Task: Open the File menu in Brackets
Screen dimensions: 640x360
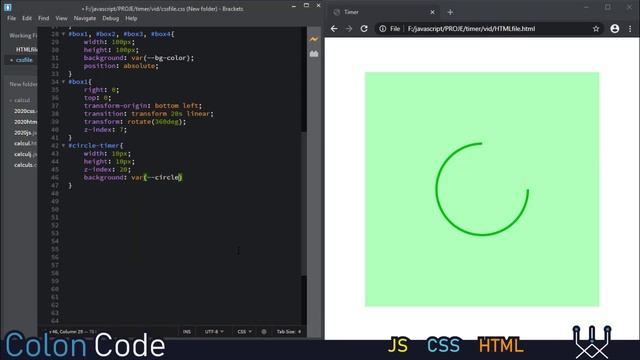Action: click(11, 18)
